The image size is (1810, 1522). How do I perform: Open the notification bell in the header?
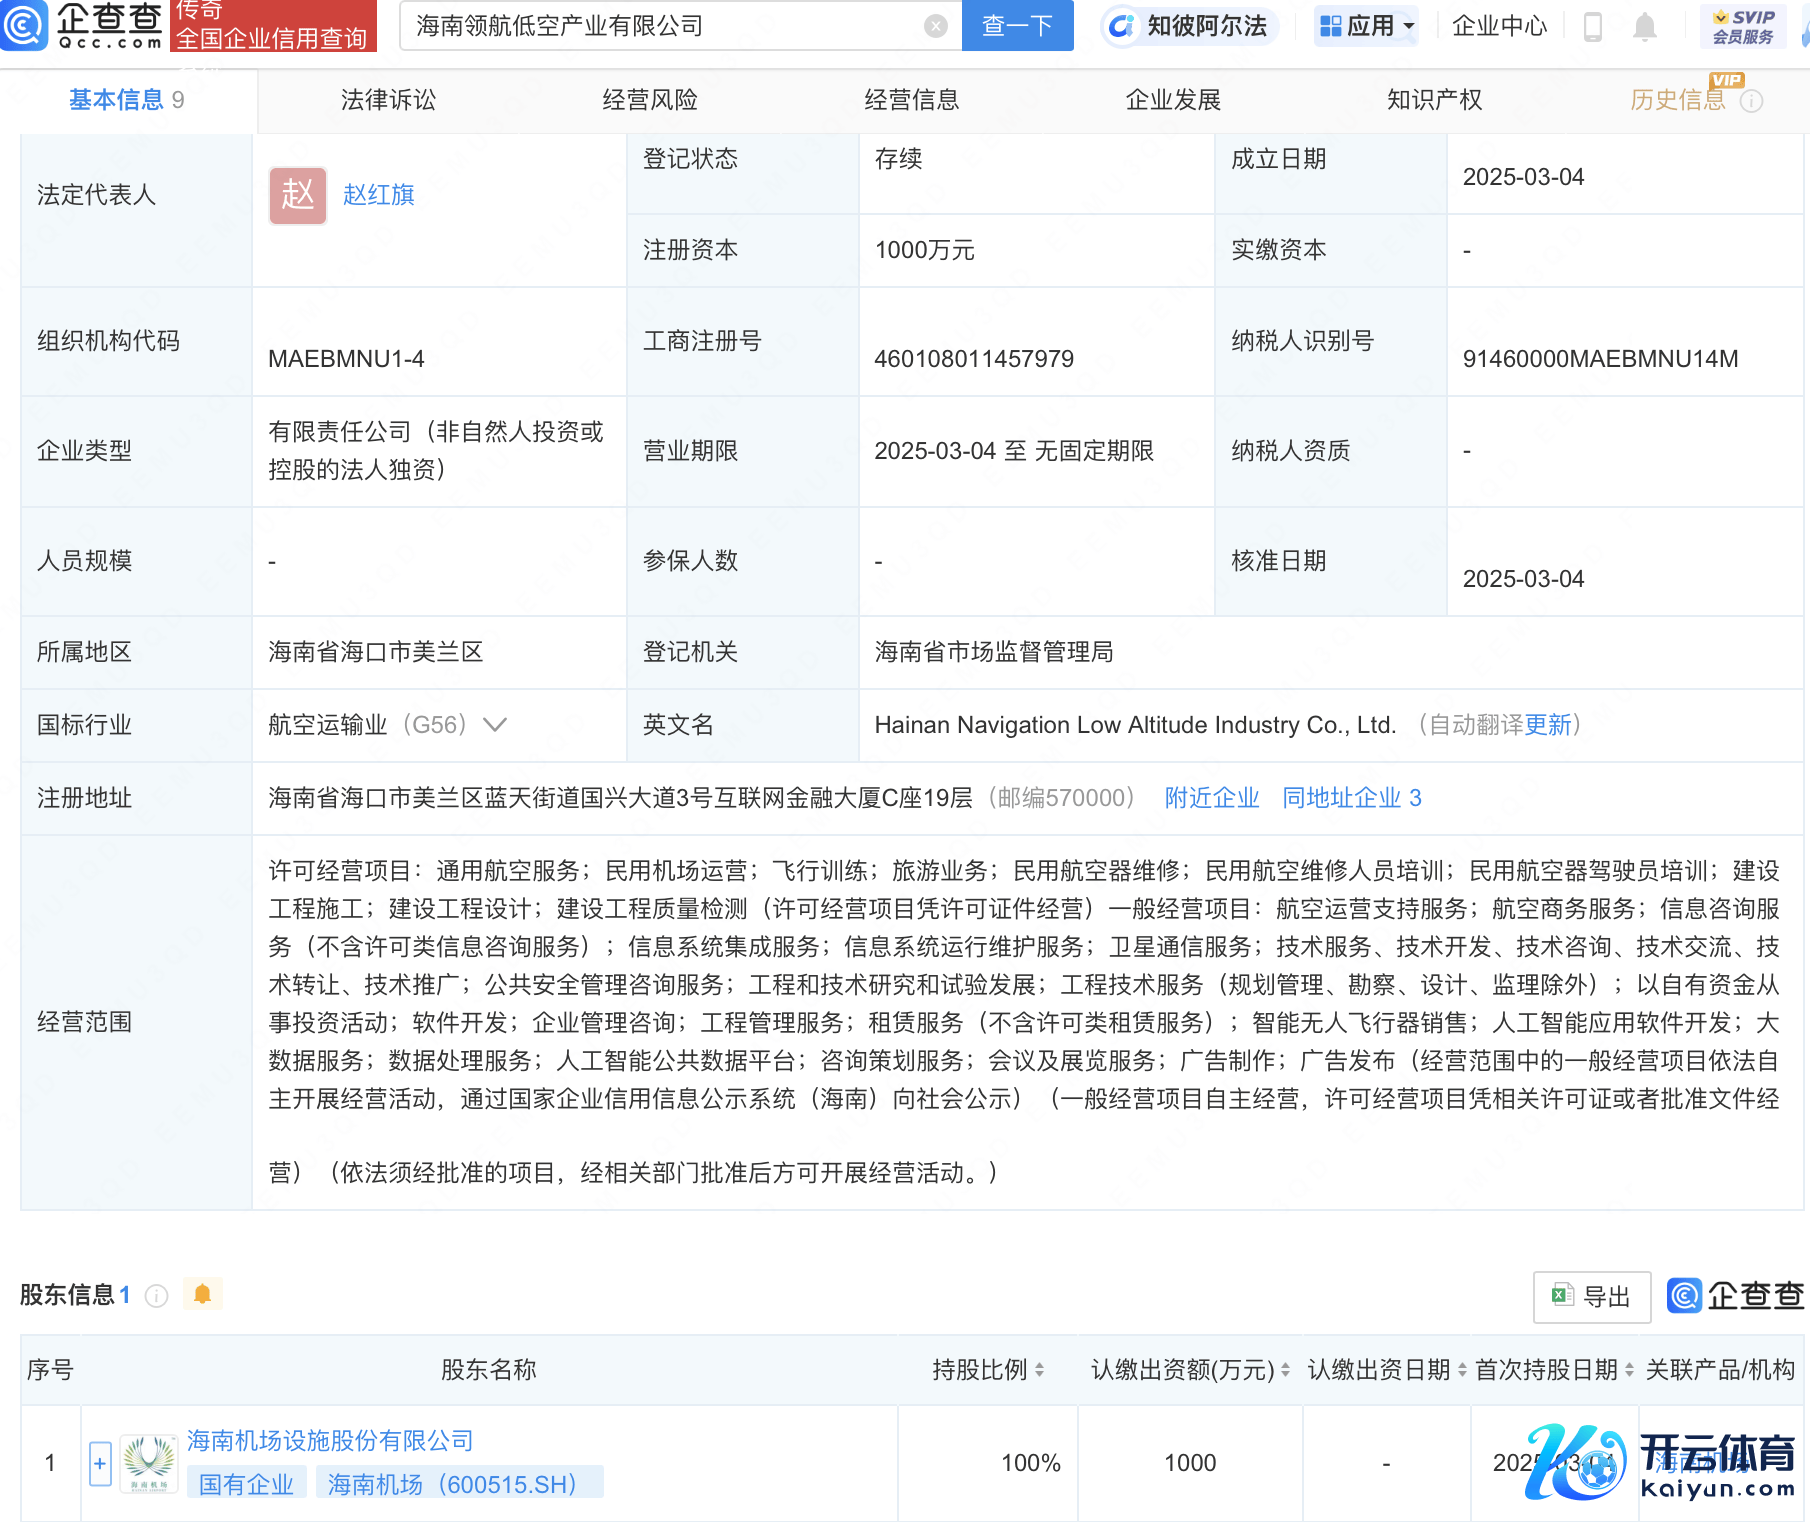tap(1644, 27)
